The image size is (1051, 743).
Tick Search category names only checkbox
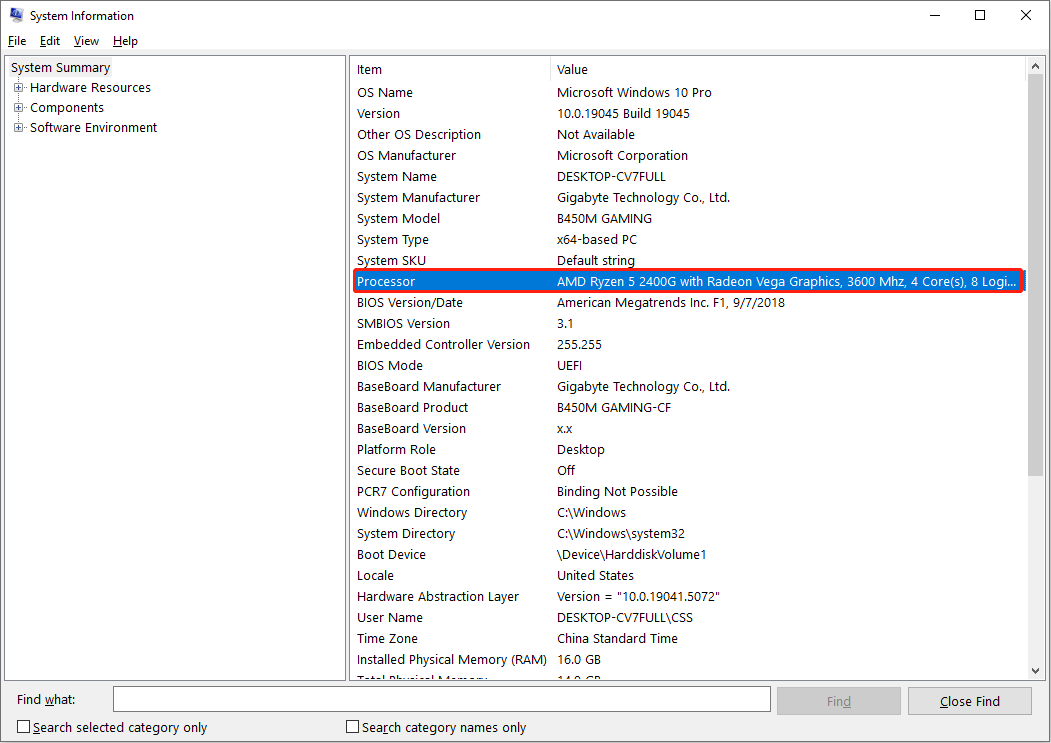(x=353, y=727)
